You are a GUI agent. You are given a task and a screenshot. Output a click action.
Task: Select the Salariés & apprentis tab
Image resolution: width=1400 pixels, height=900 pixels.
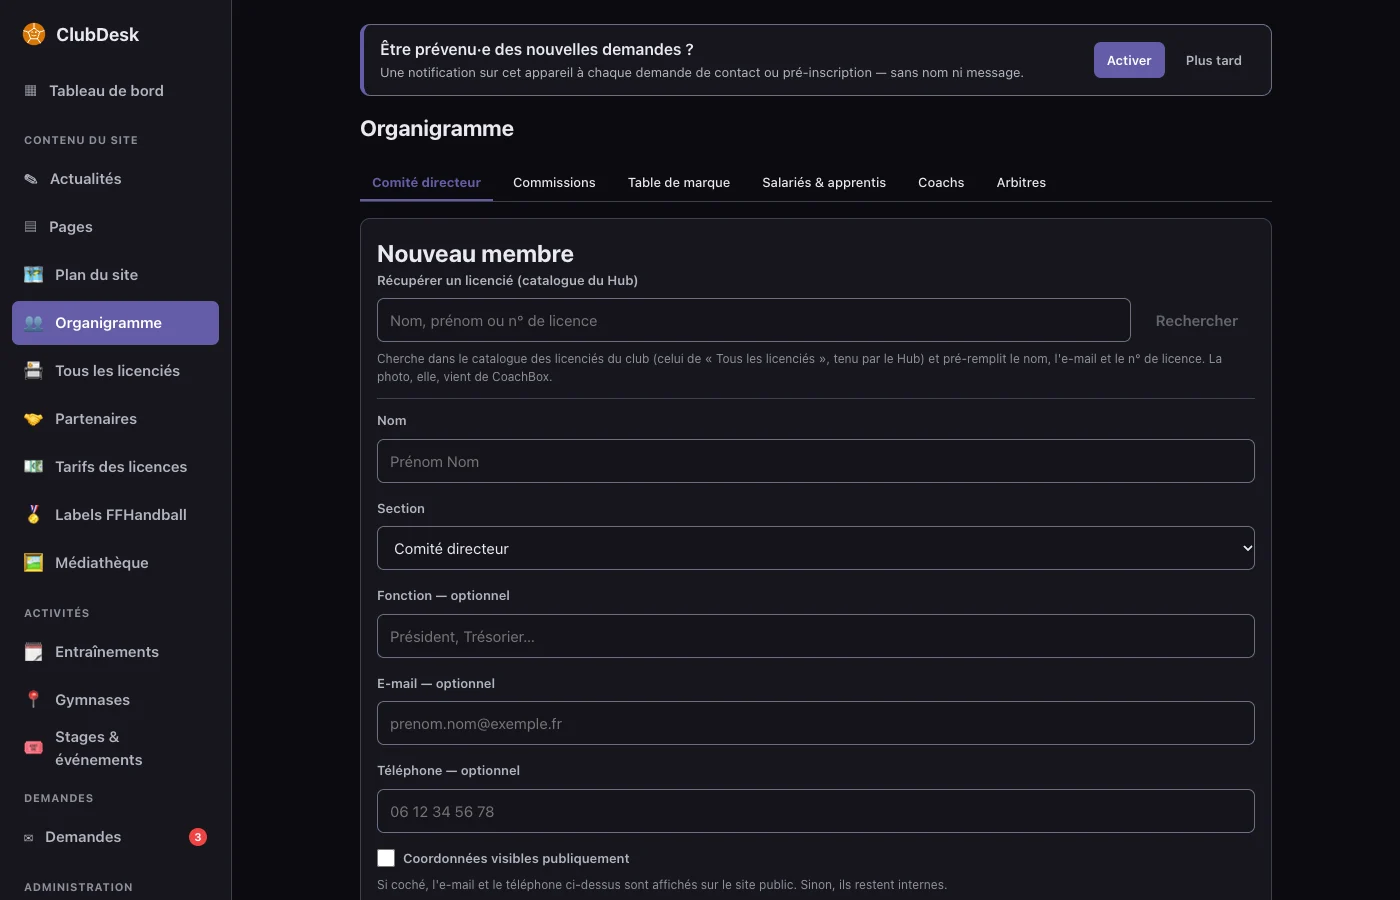point(824,182)
